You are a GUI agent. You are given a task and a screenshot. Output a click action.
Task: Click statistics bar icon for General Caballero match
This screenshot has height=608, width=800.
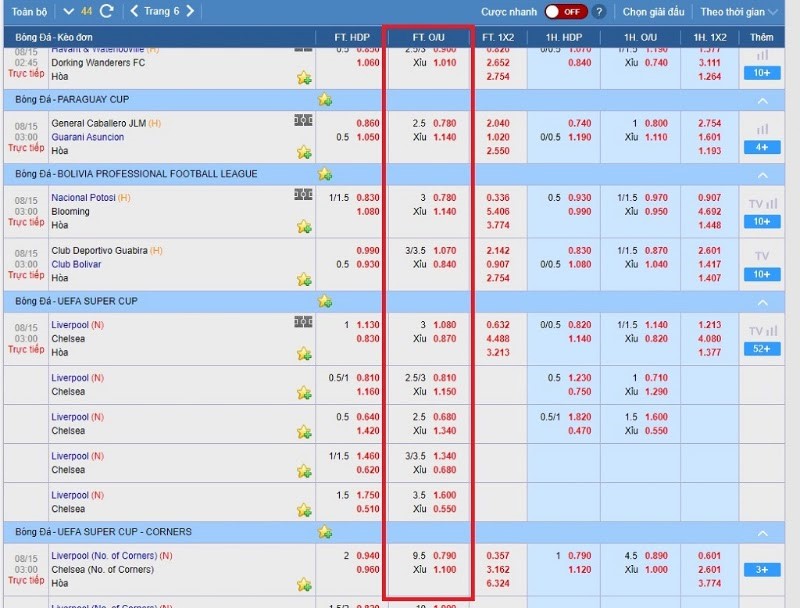click(762, 129)
